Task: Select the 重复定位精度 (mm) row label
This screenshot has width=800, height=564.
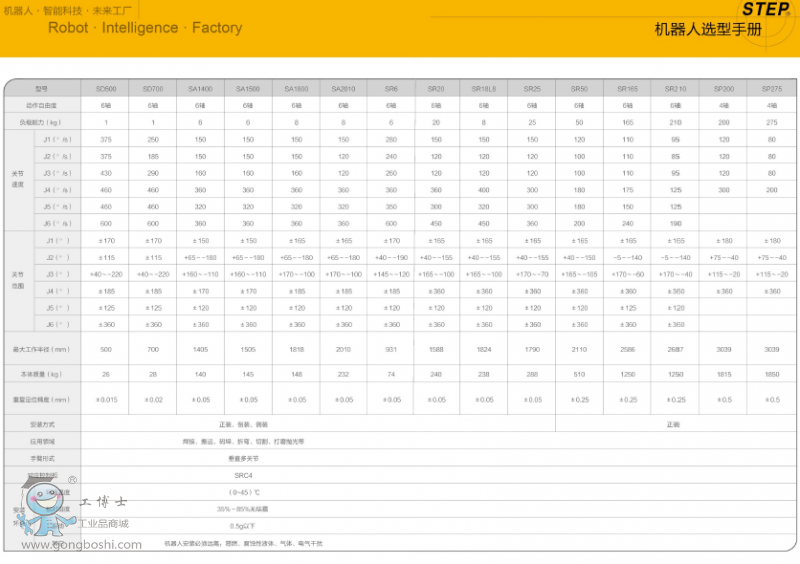Action: click(x=42, y=399)
